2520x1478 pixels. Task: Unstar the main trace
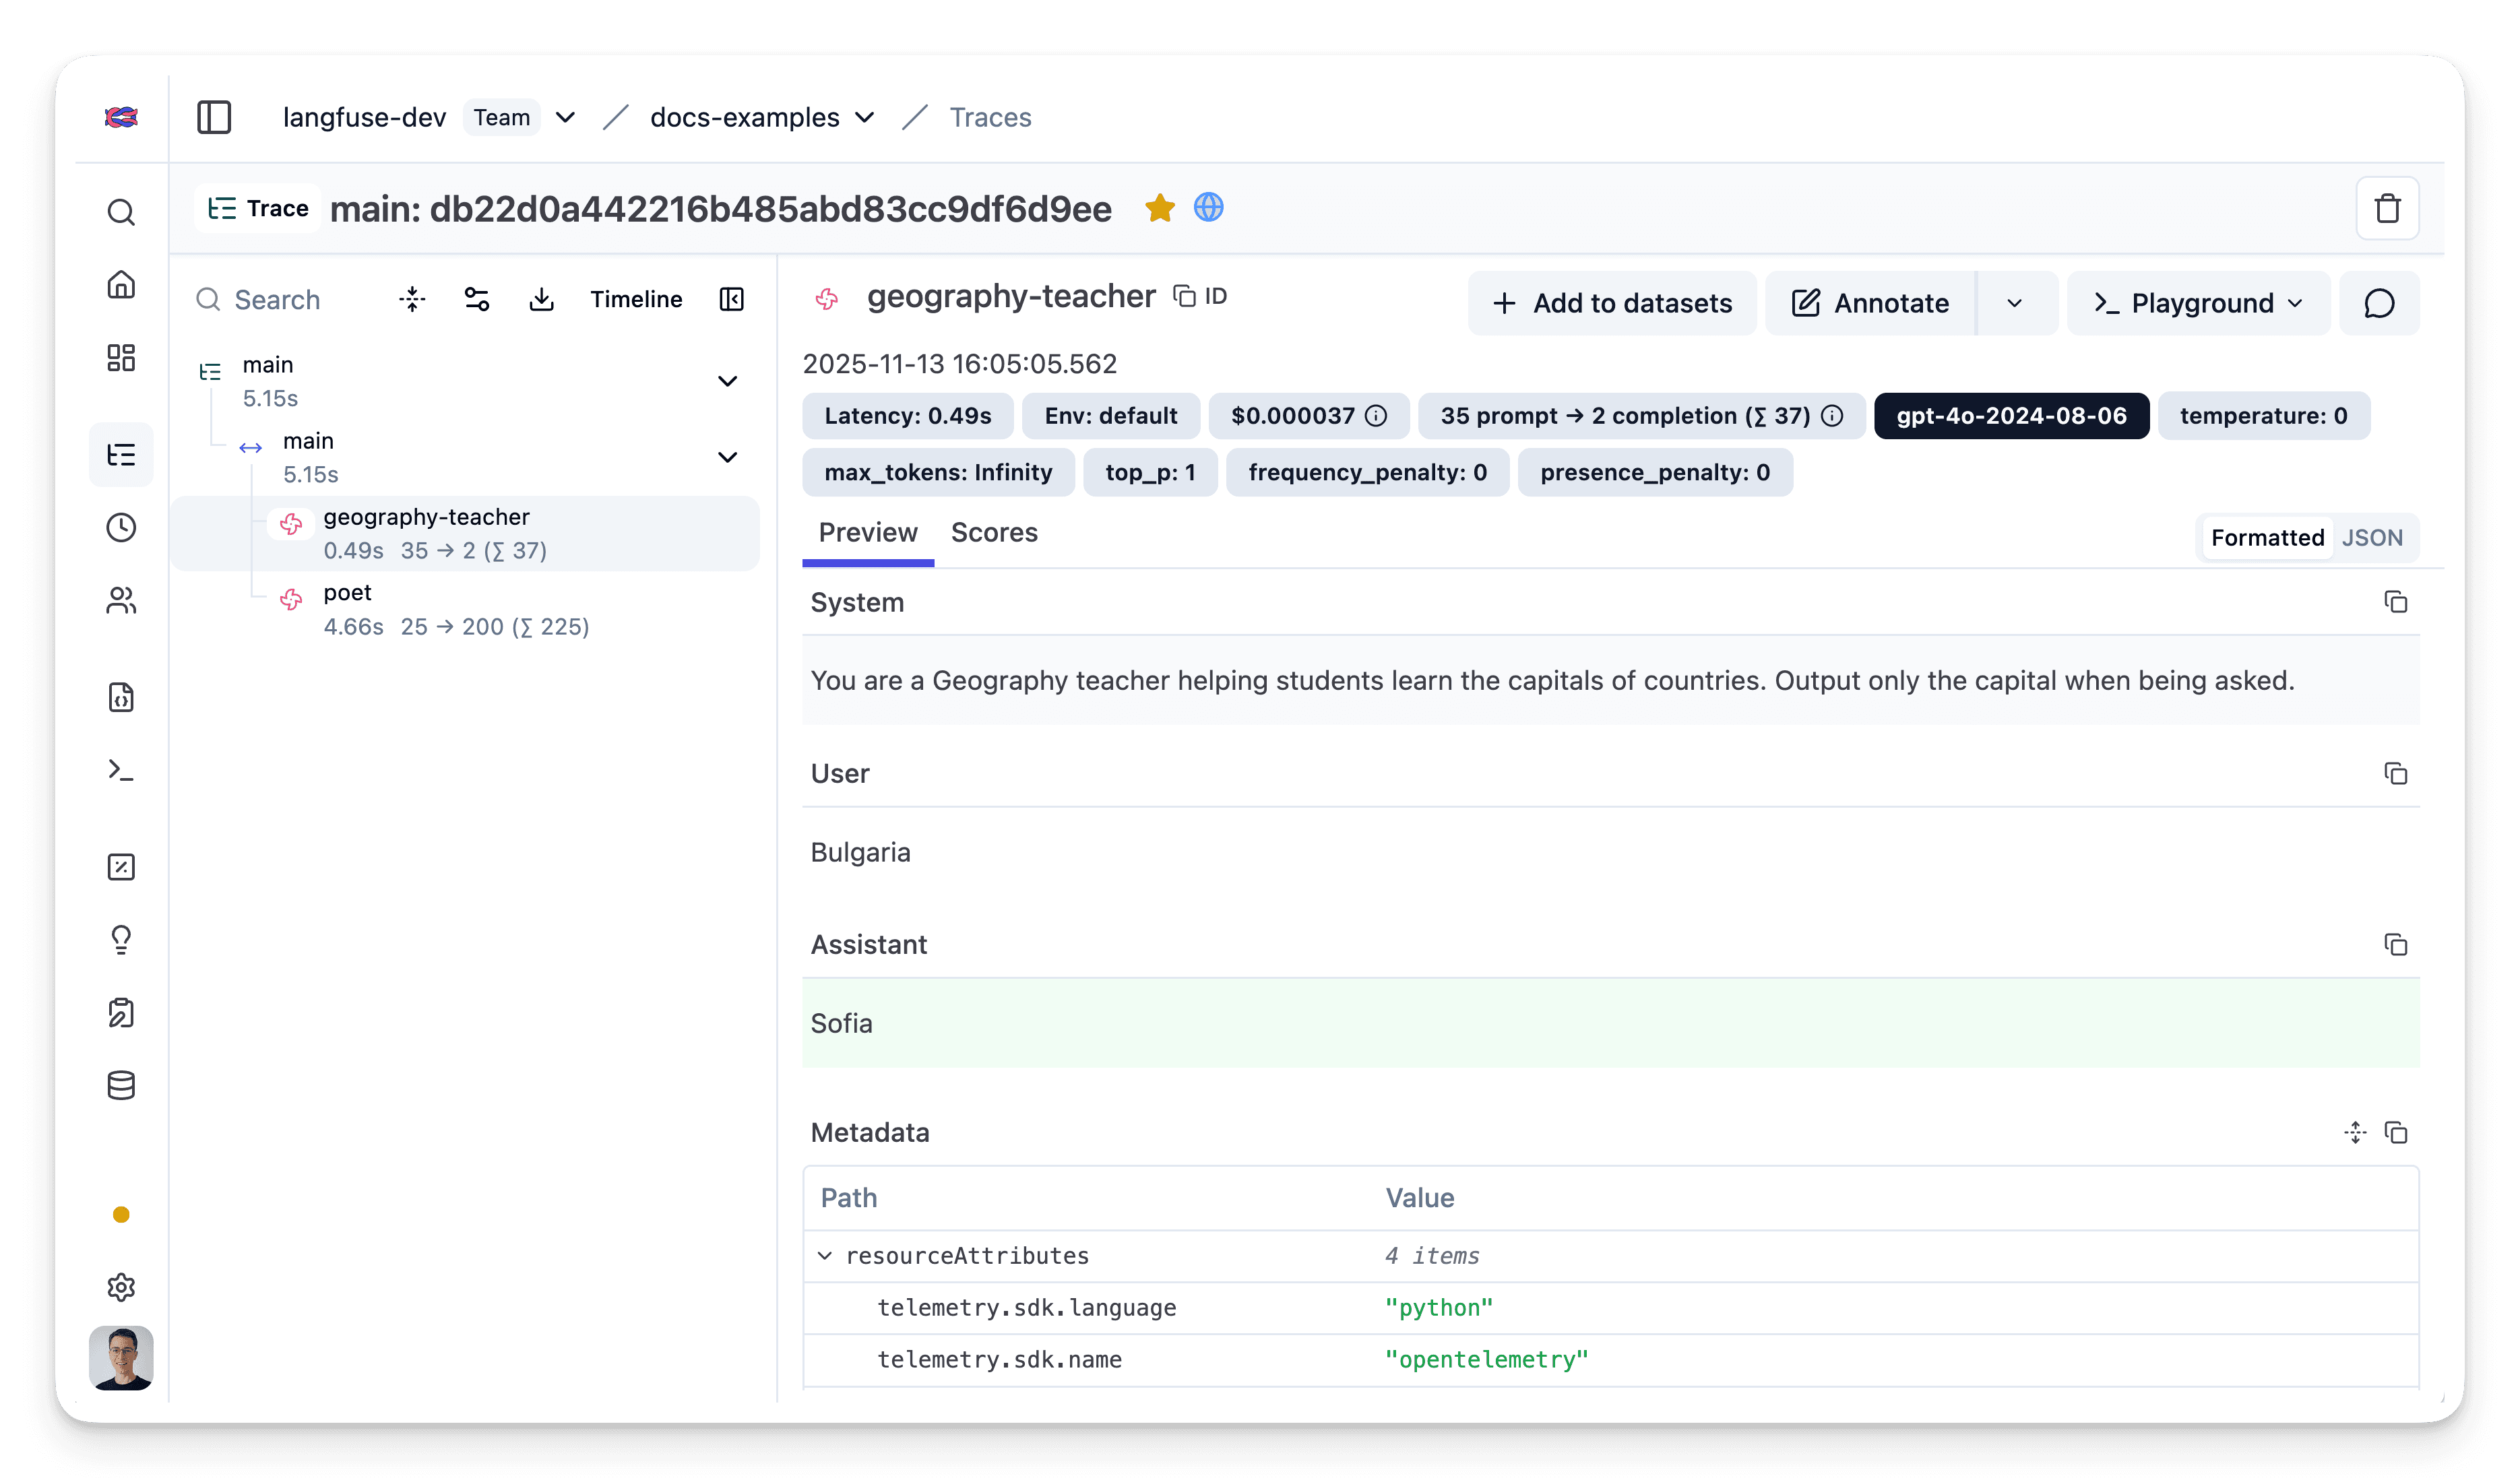click(x=1160, y=208)
